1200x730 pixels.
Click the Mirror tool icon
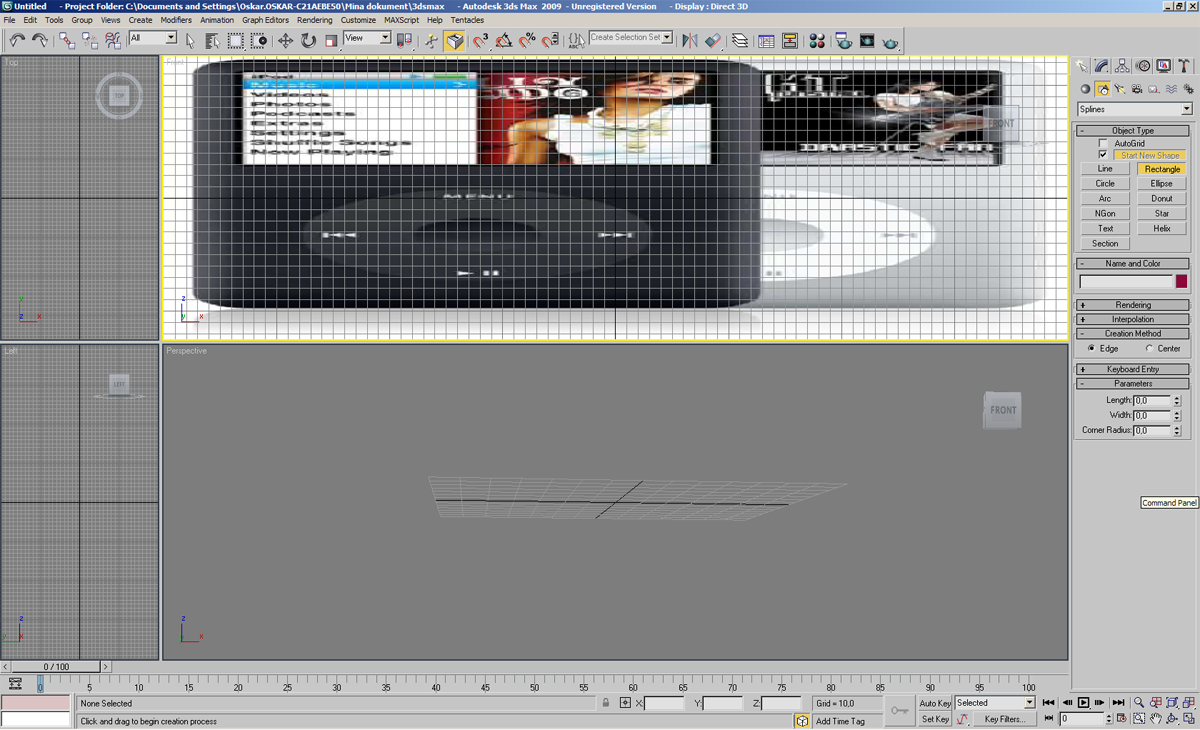tap(689, 40)
